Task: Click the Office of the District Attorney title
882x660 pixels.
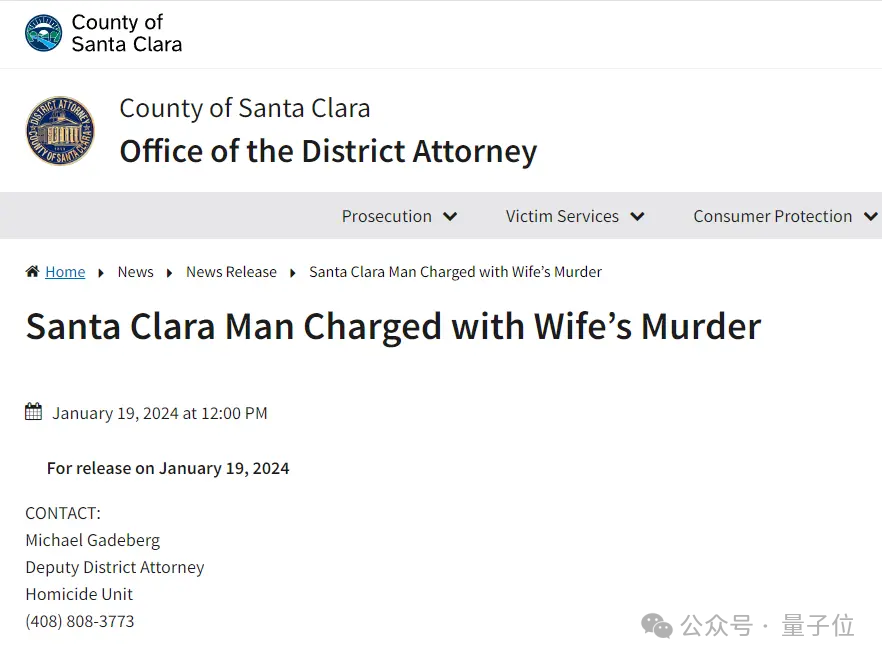Action: click(x=328, y=151)
